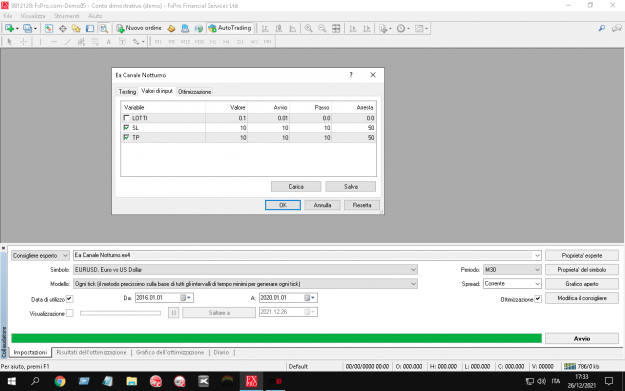Enable the LOTTI variable checkbox
Viewport: 625px width, 391px height.
pos(126,118)
